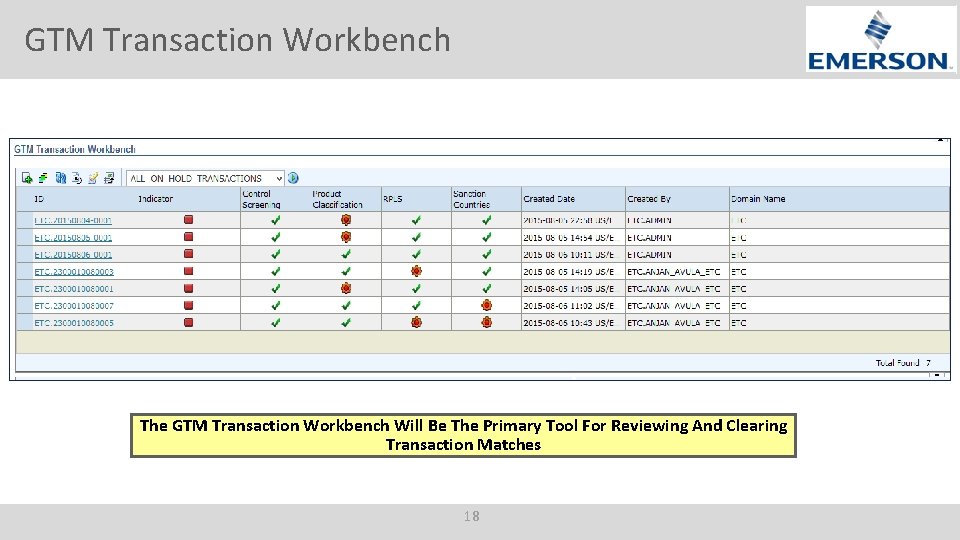The width and height of the screenshot is (960, 540).
Task: Click the new document icon with green plus
Action: [x=27, y=178]
